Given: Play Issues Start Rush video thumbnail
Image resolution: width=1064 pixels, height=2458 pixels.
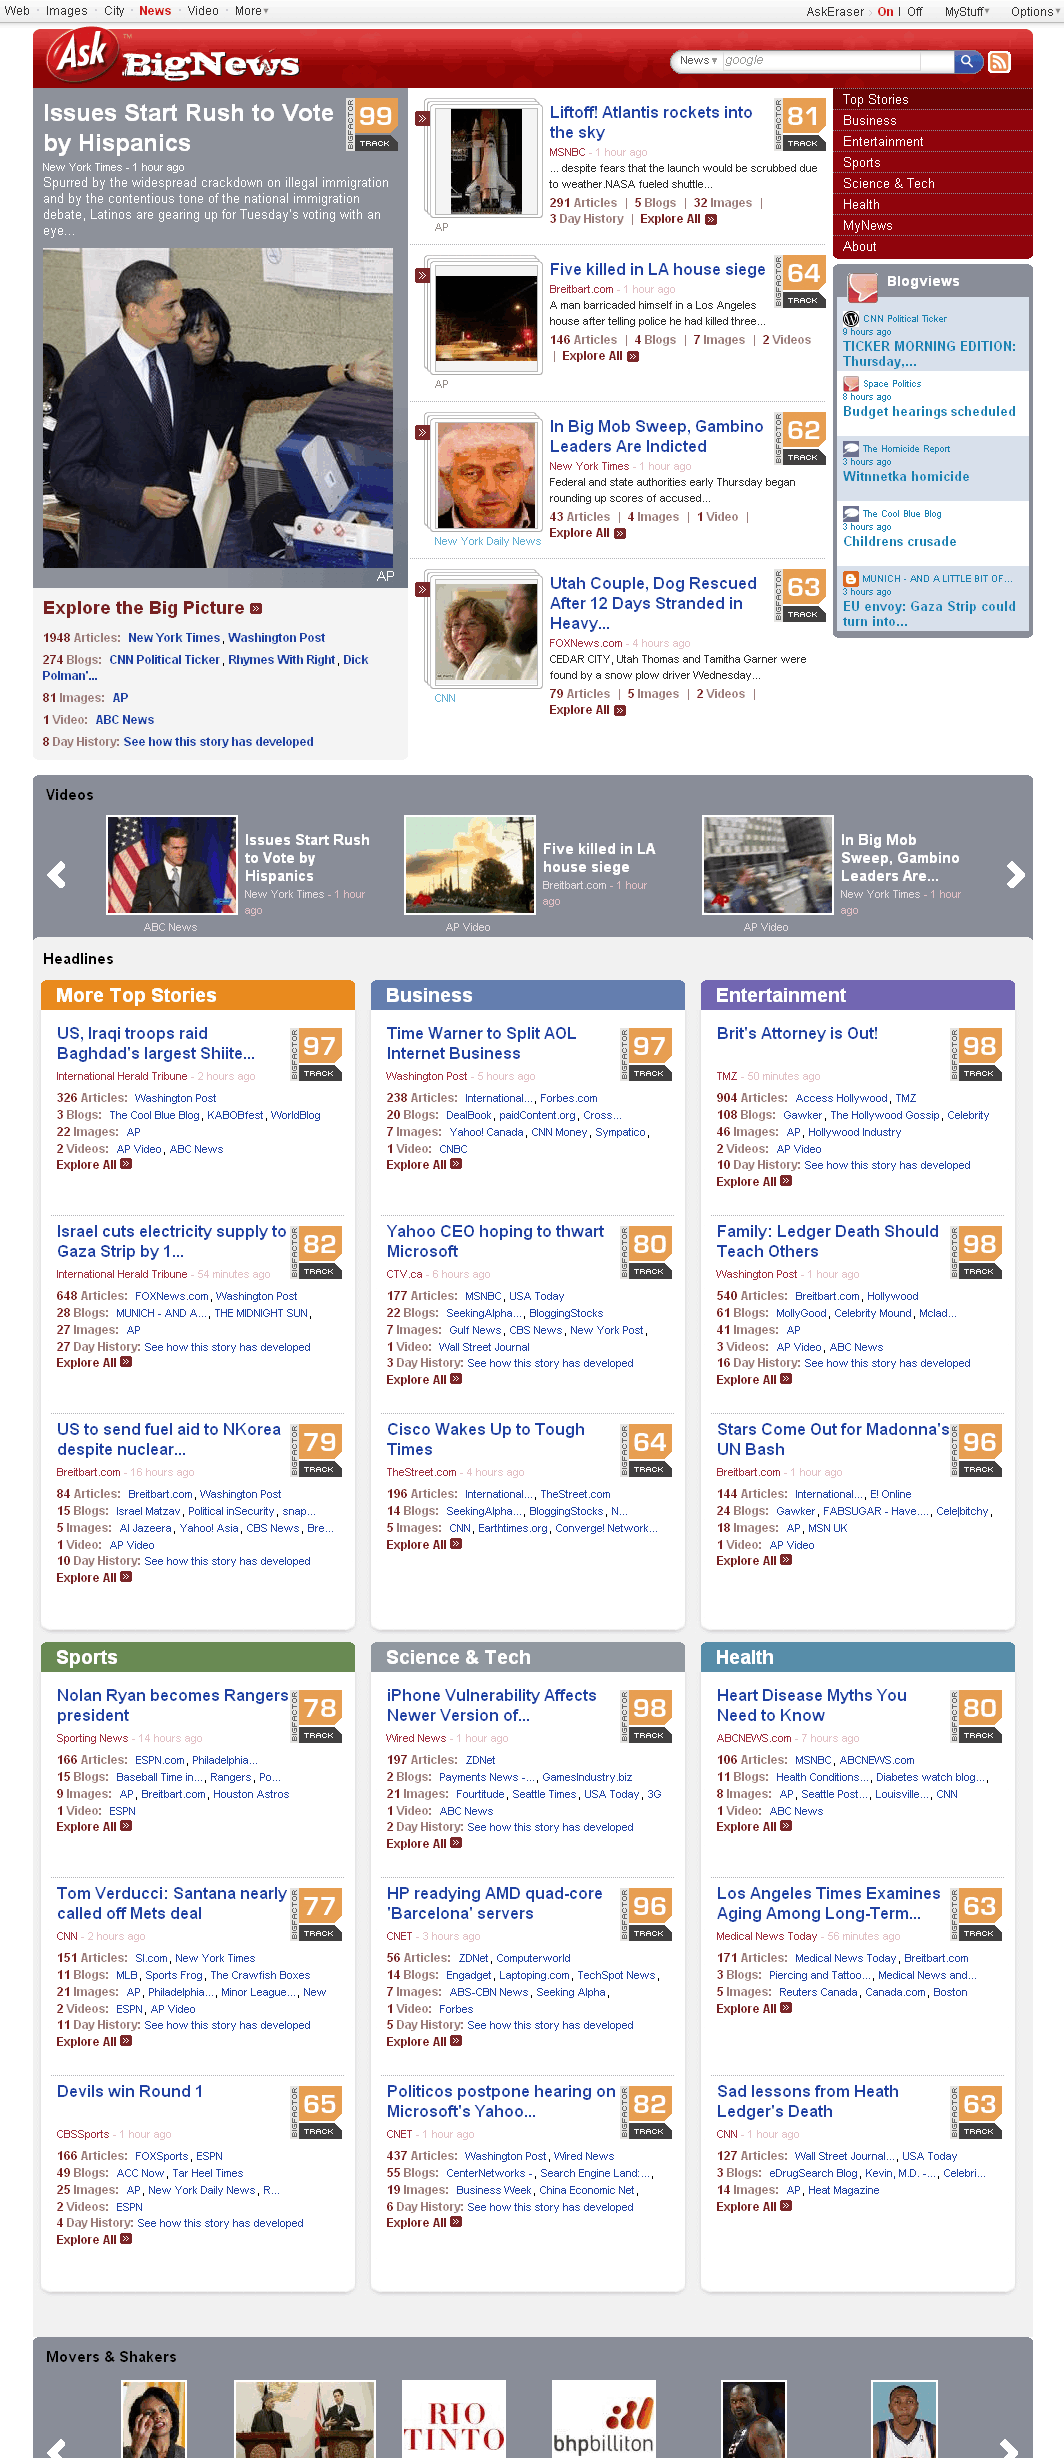Looking at the screenshot, I should coord(172,865).
